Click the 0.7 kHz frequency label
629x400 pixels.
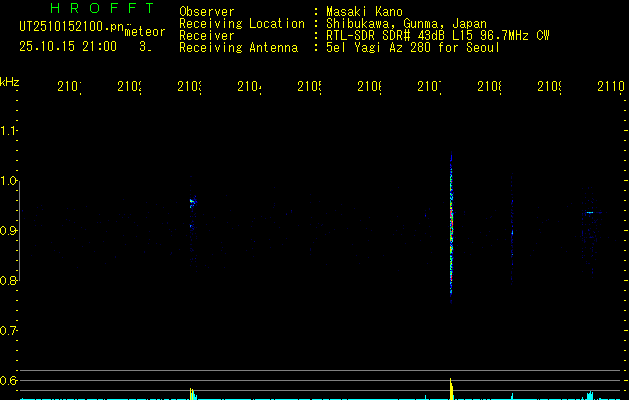(x=8, y=331)
